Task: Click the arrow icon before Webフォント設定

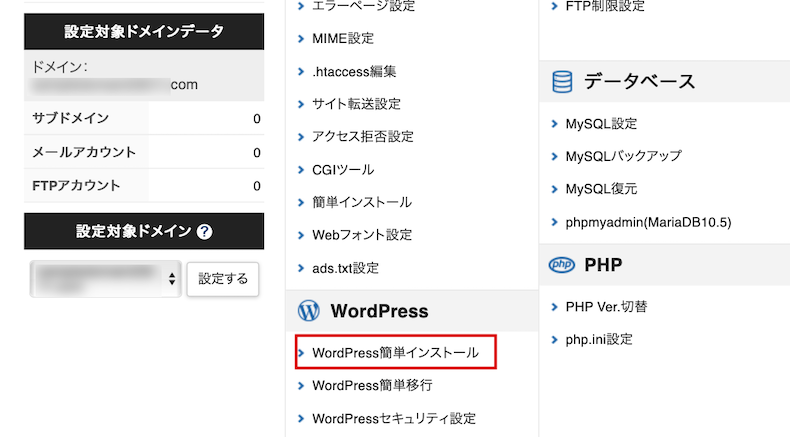Action: [x=301, y=235]
